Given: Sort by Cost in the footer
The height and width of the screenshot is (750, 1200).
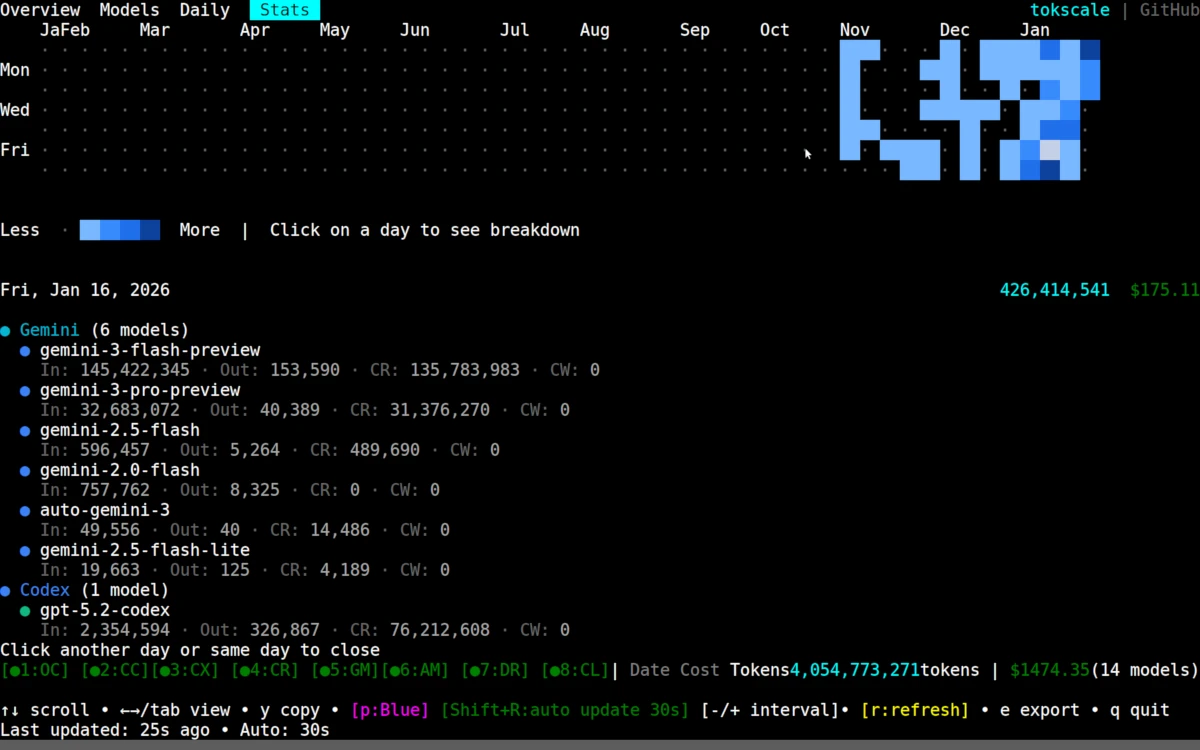Looking at the screenshot, I should pyautogui.click(x=699, y=670).
